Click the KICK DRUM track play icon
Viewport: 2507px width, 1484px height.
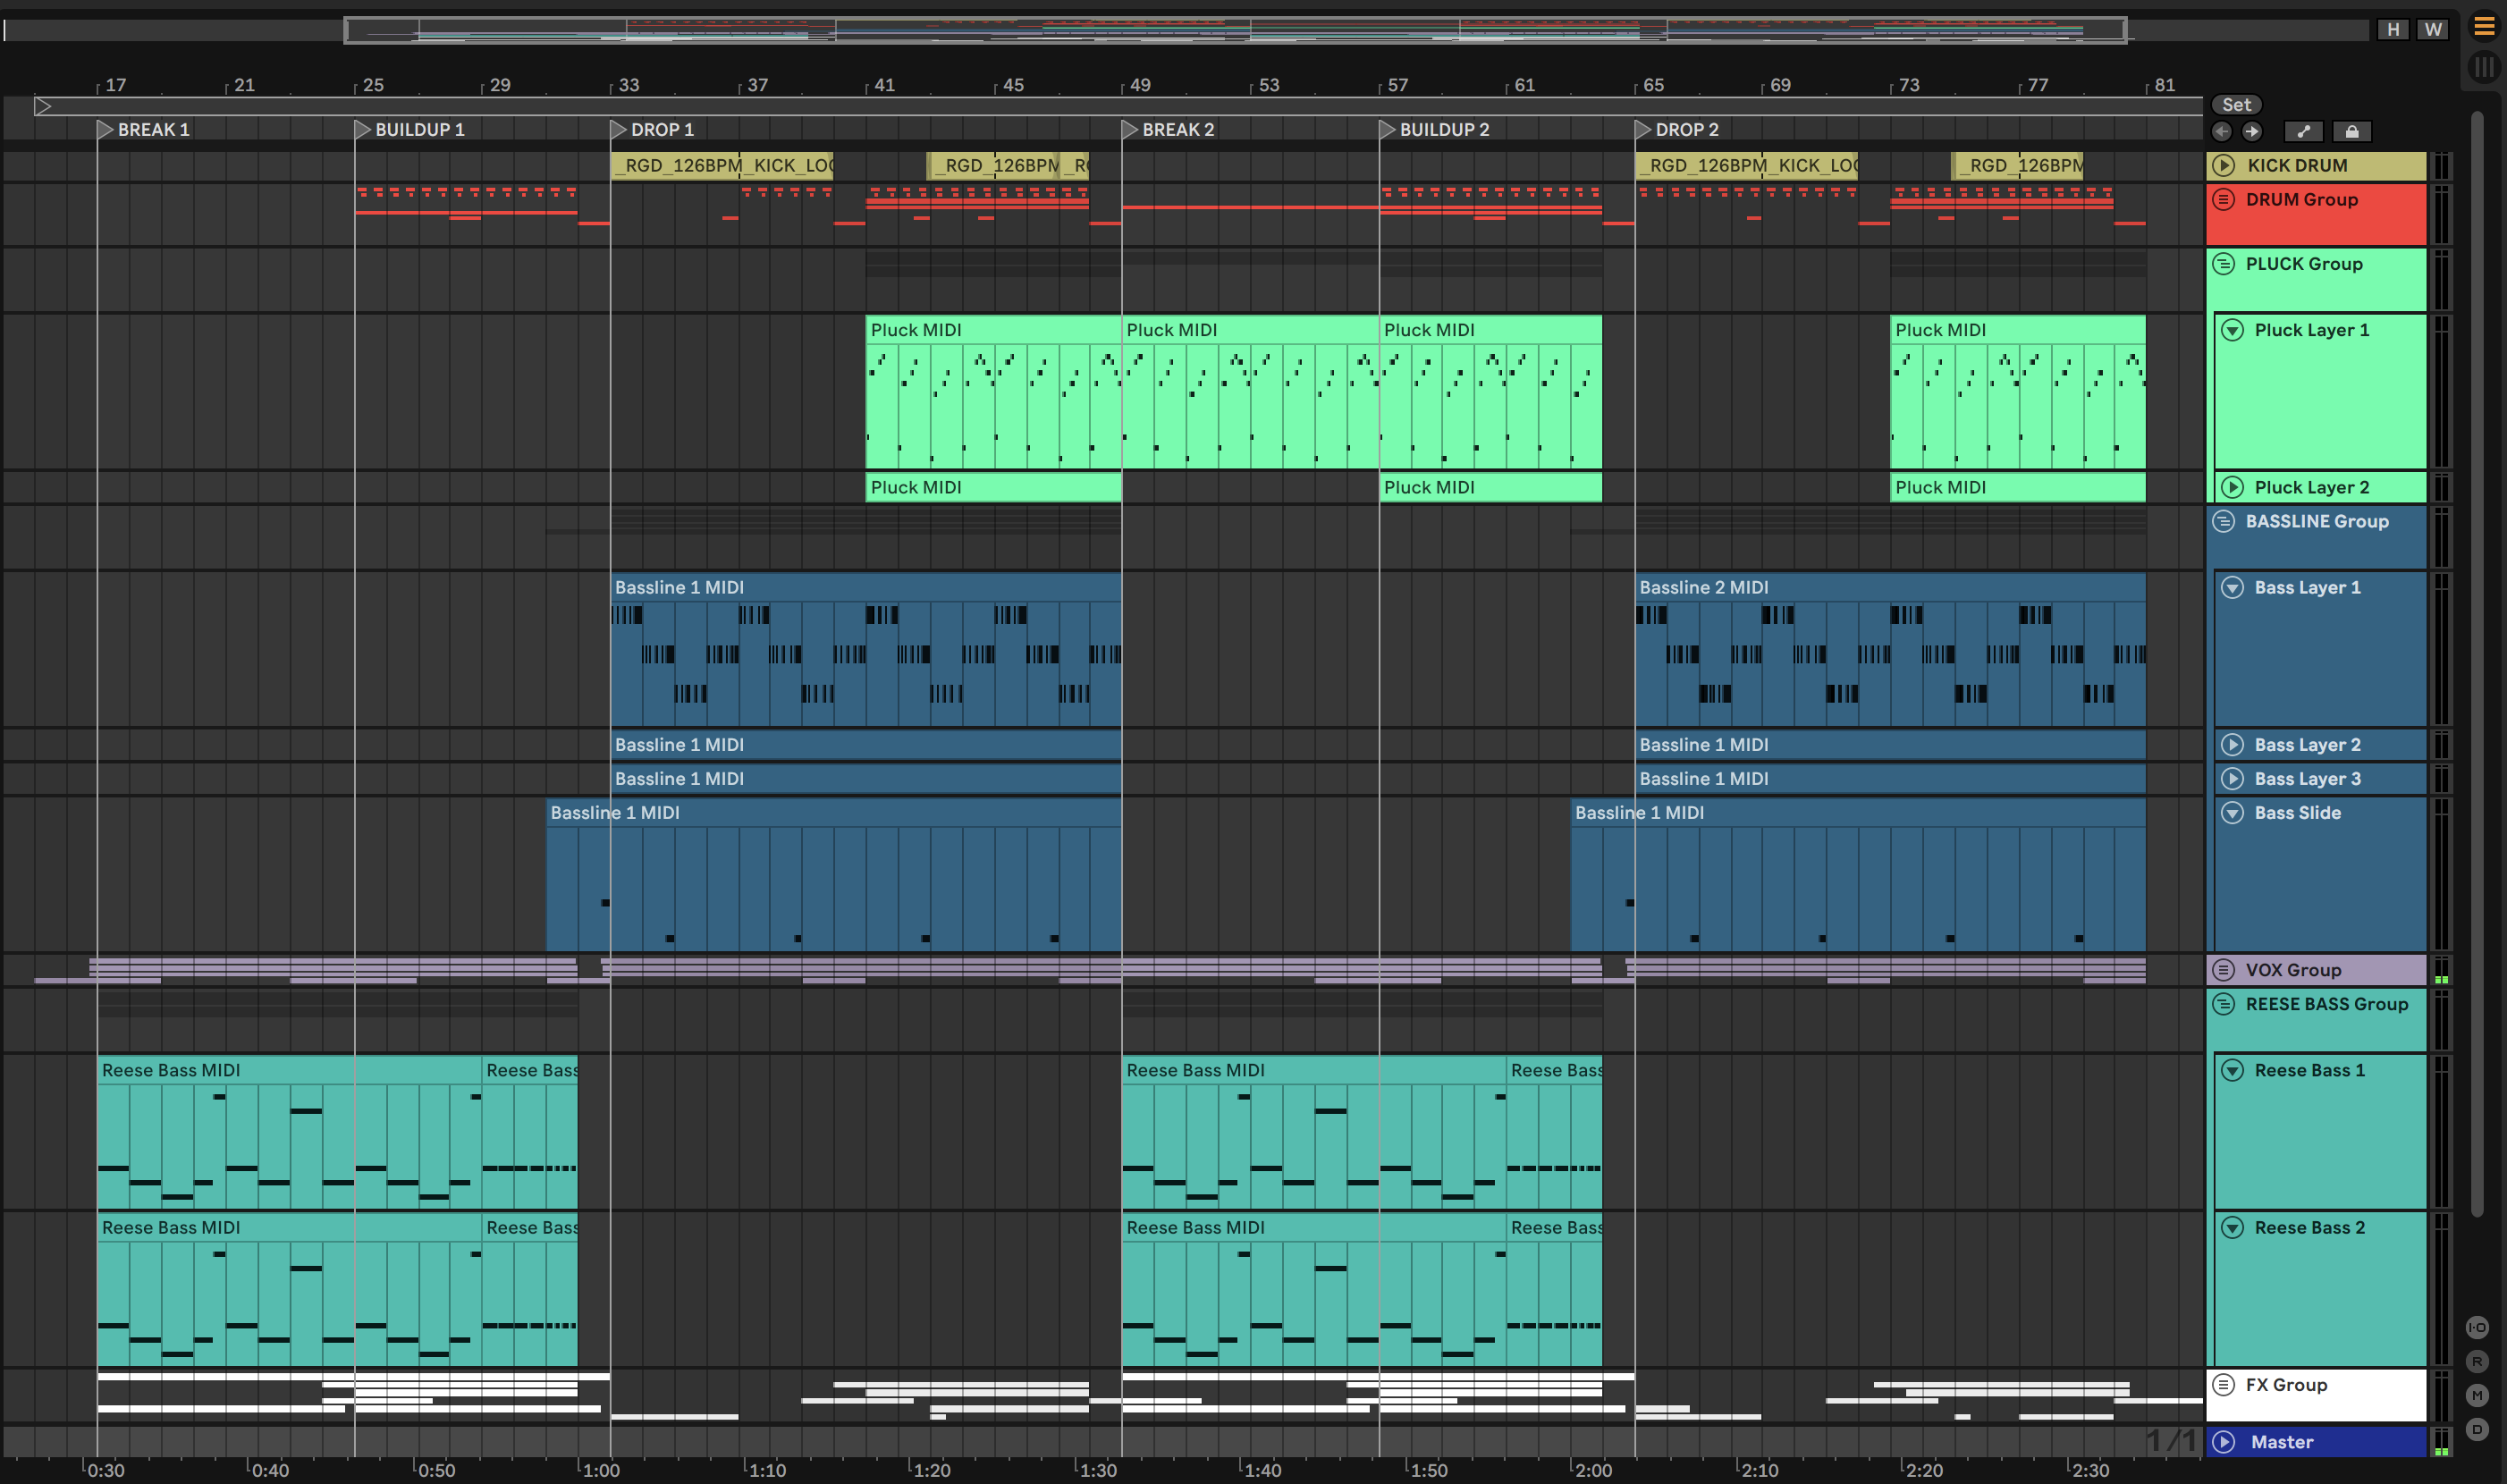(2224, 165)
